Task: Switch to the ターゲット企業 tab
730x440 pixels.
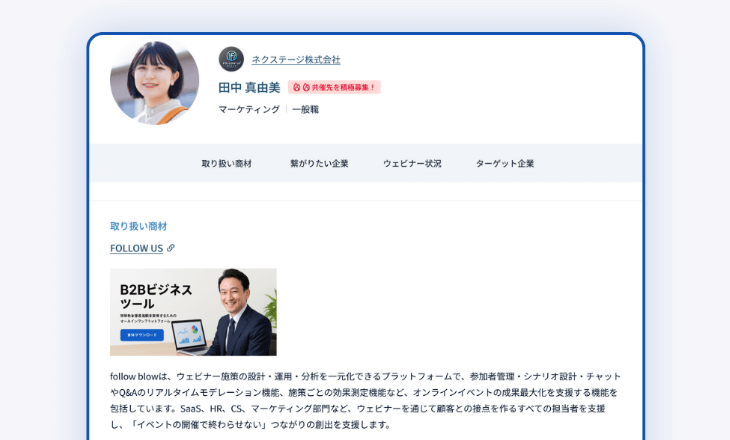Action: (x=505, y=163)
